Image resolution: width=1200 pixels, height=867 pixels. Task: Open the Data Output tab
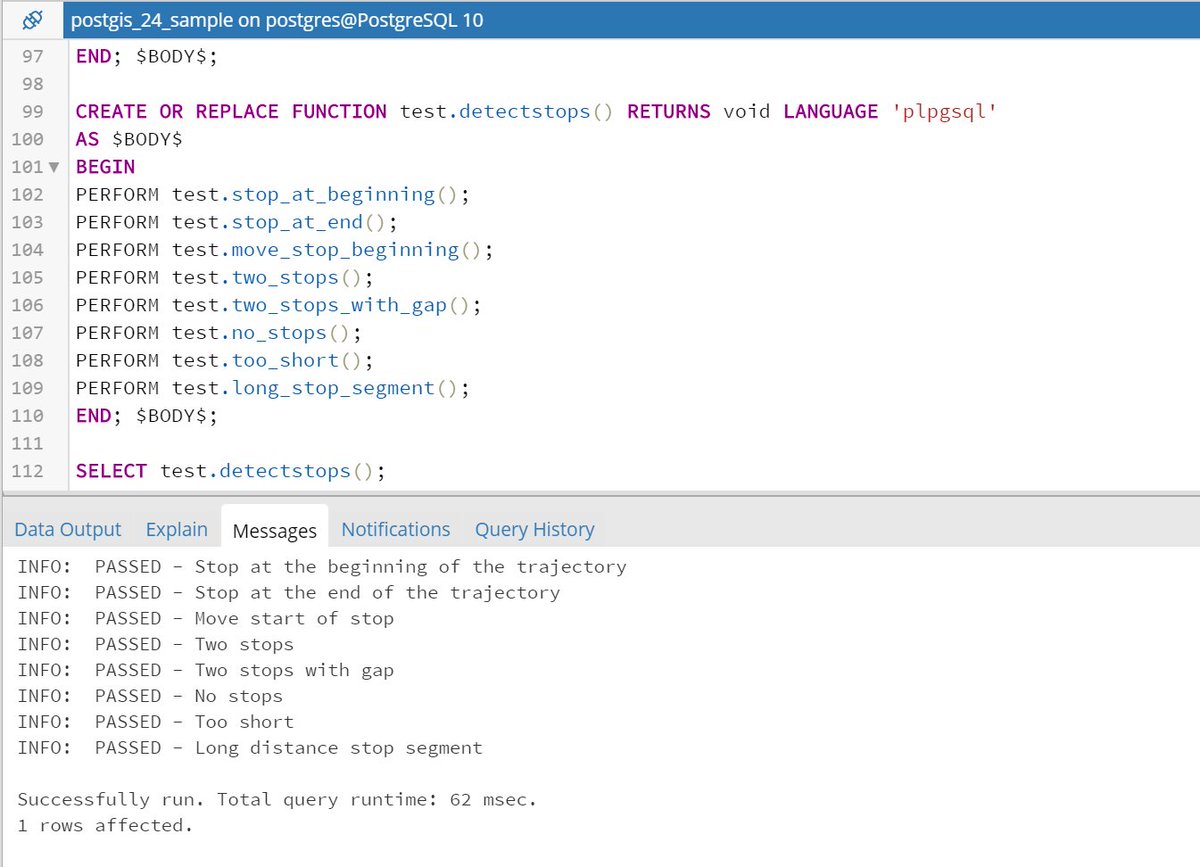coord(68,530)
